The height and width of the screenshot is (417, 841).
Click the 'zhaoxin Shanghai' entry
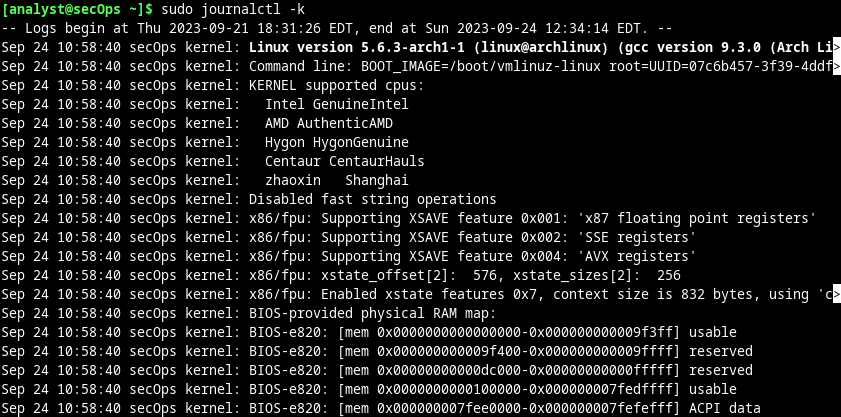(336, 180)
